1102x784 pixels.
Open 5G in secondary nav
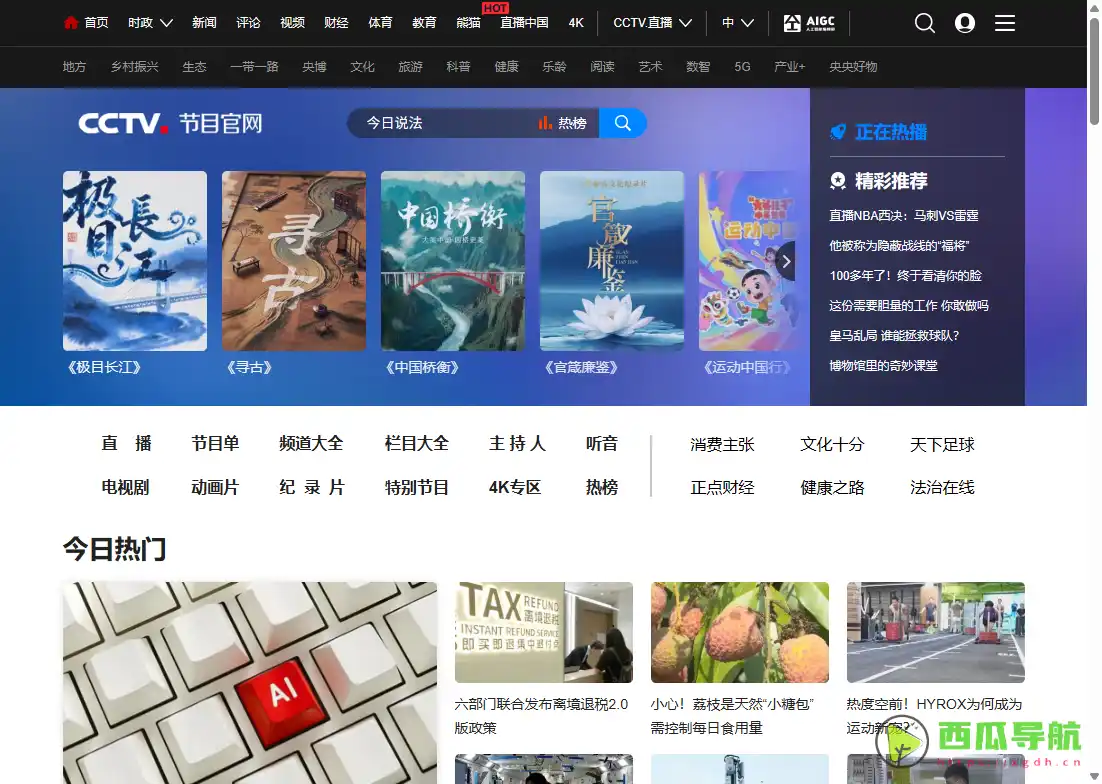coord(742,67)
